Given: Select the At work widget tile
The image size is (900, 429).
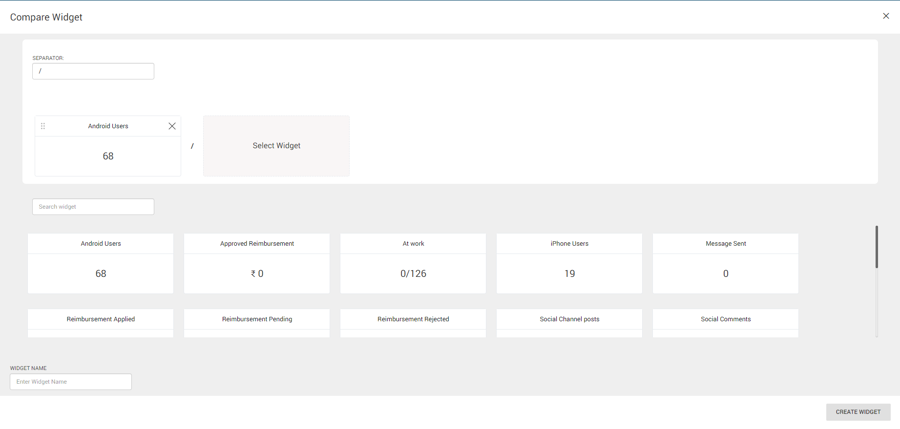Looking at the screenshot, I should 413,263.
